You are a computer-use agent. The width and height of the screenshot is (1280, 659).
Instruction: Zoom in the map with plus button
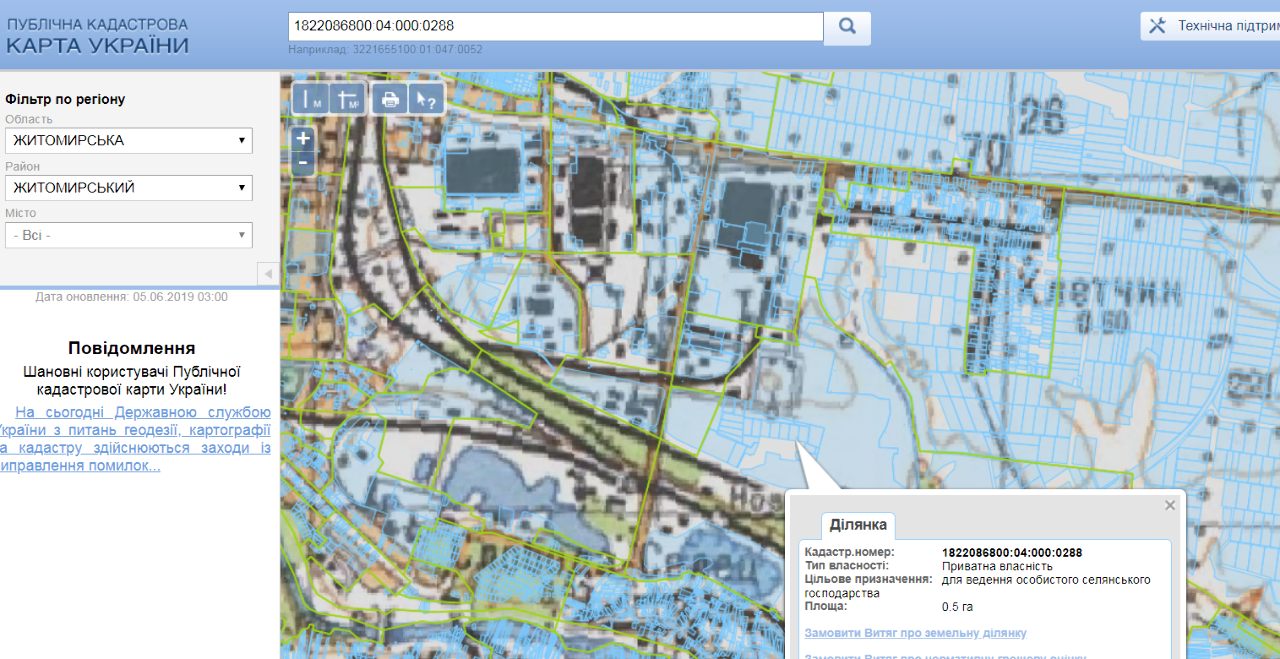(x=303, y=139)
